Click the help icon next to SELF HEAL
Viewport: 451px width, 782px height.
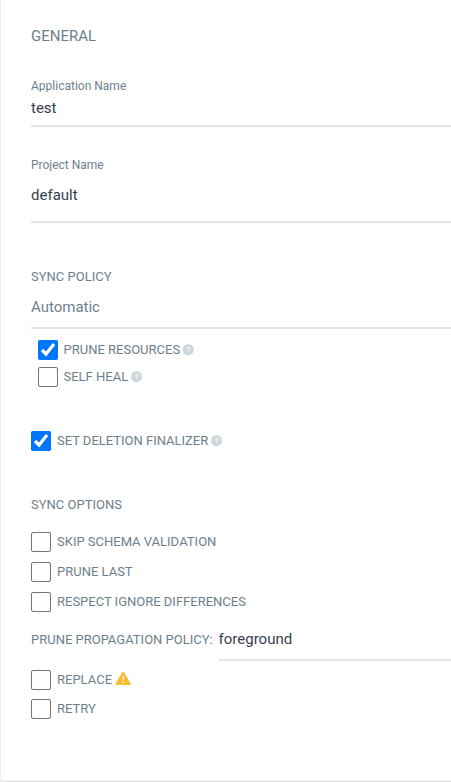click(136, 377)
